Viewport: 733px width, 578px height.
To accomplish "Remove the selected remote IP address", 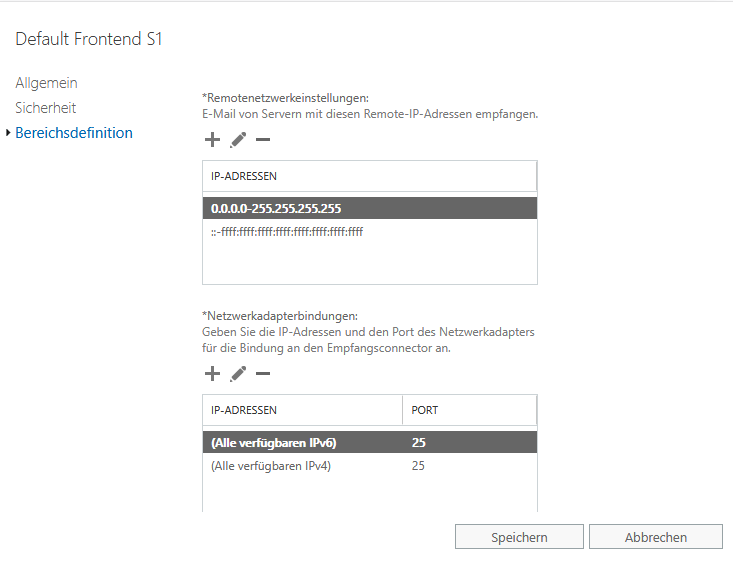I will pyautogui.click(x=263, y=139).
